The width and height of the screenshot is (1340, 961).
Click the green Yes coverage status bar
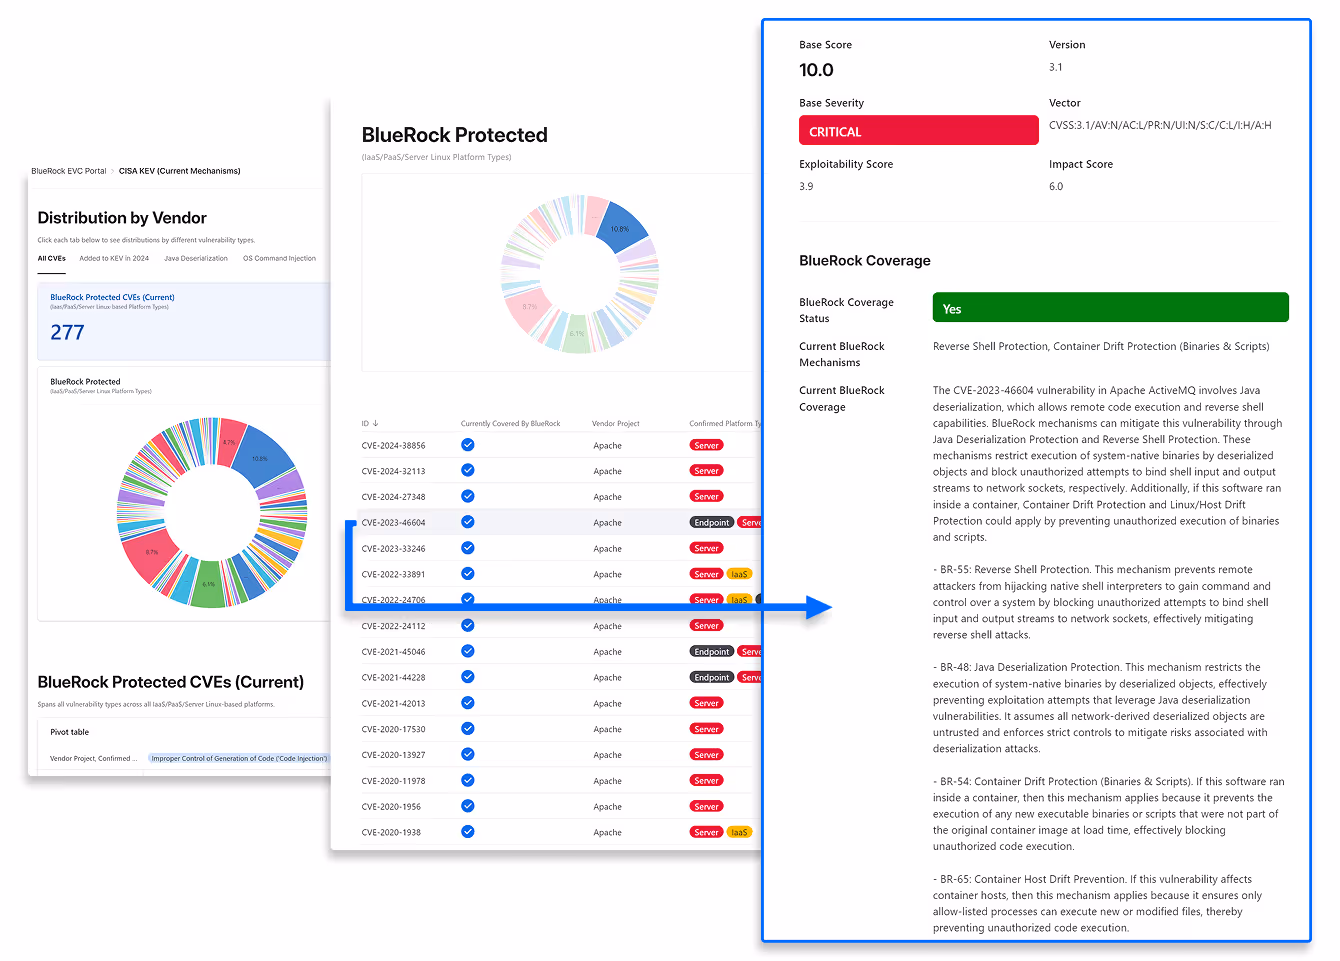(1110, 308)
